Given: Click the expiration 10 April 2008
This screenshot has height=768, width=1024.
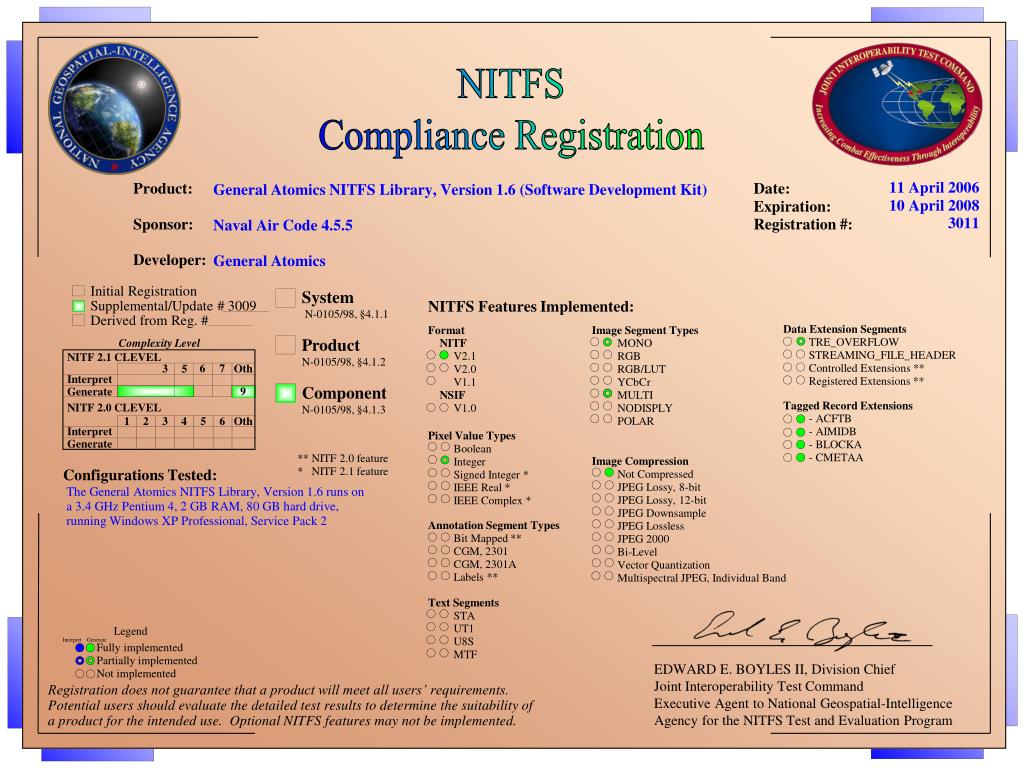Looking at the screenshot, I should (934, 205).
